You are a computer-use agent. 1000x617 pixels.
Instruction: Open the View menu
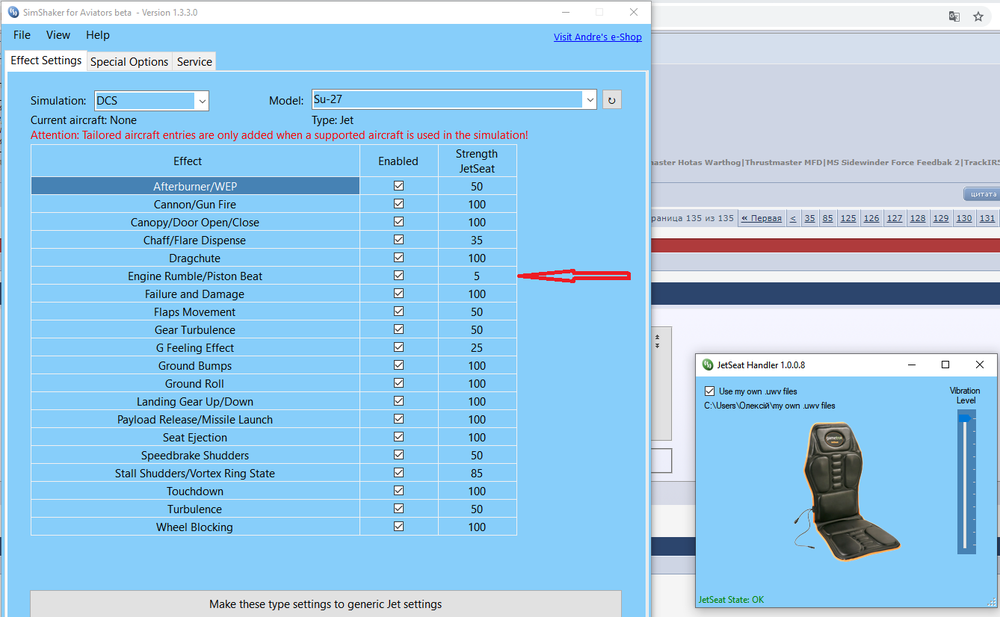tap(58, 35)
